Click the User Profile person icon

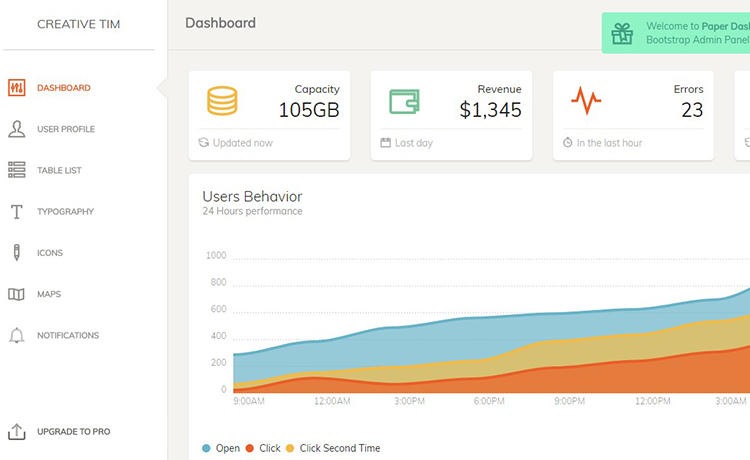tap(17, 129)
